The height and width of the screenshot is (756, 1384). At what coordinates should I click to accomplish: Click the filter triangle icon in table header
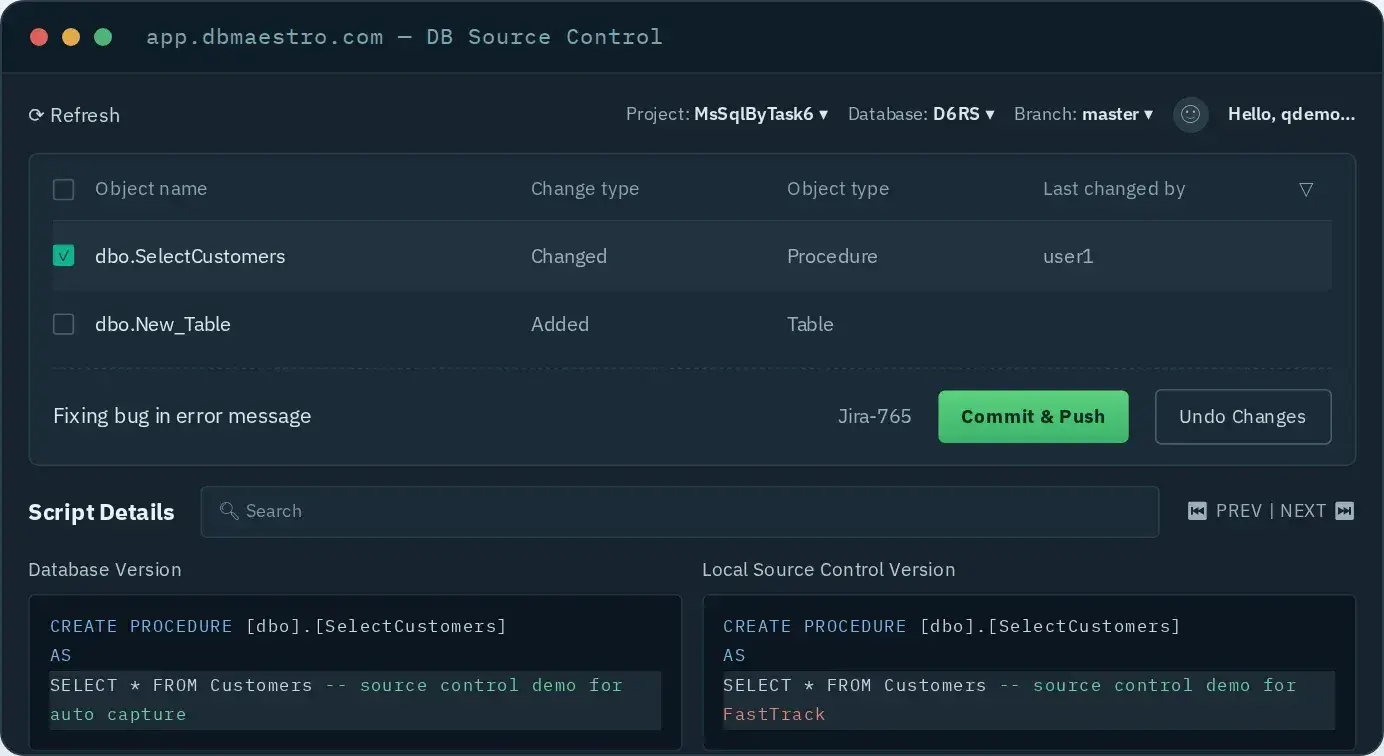point(1306,189)
